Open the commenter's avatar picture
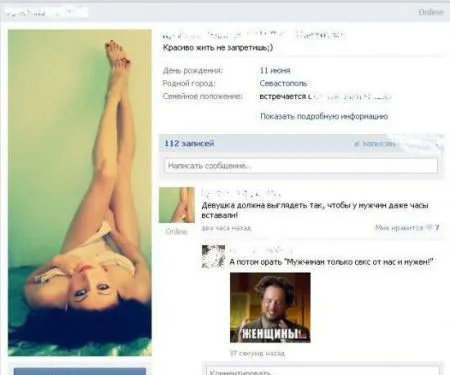This screenshot has width=450, height=375. coord(213,256)
